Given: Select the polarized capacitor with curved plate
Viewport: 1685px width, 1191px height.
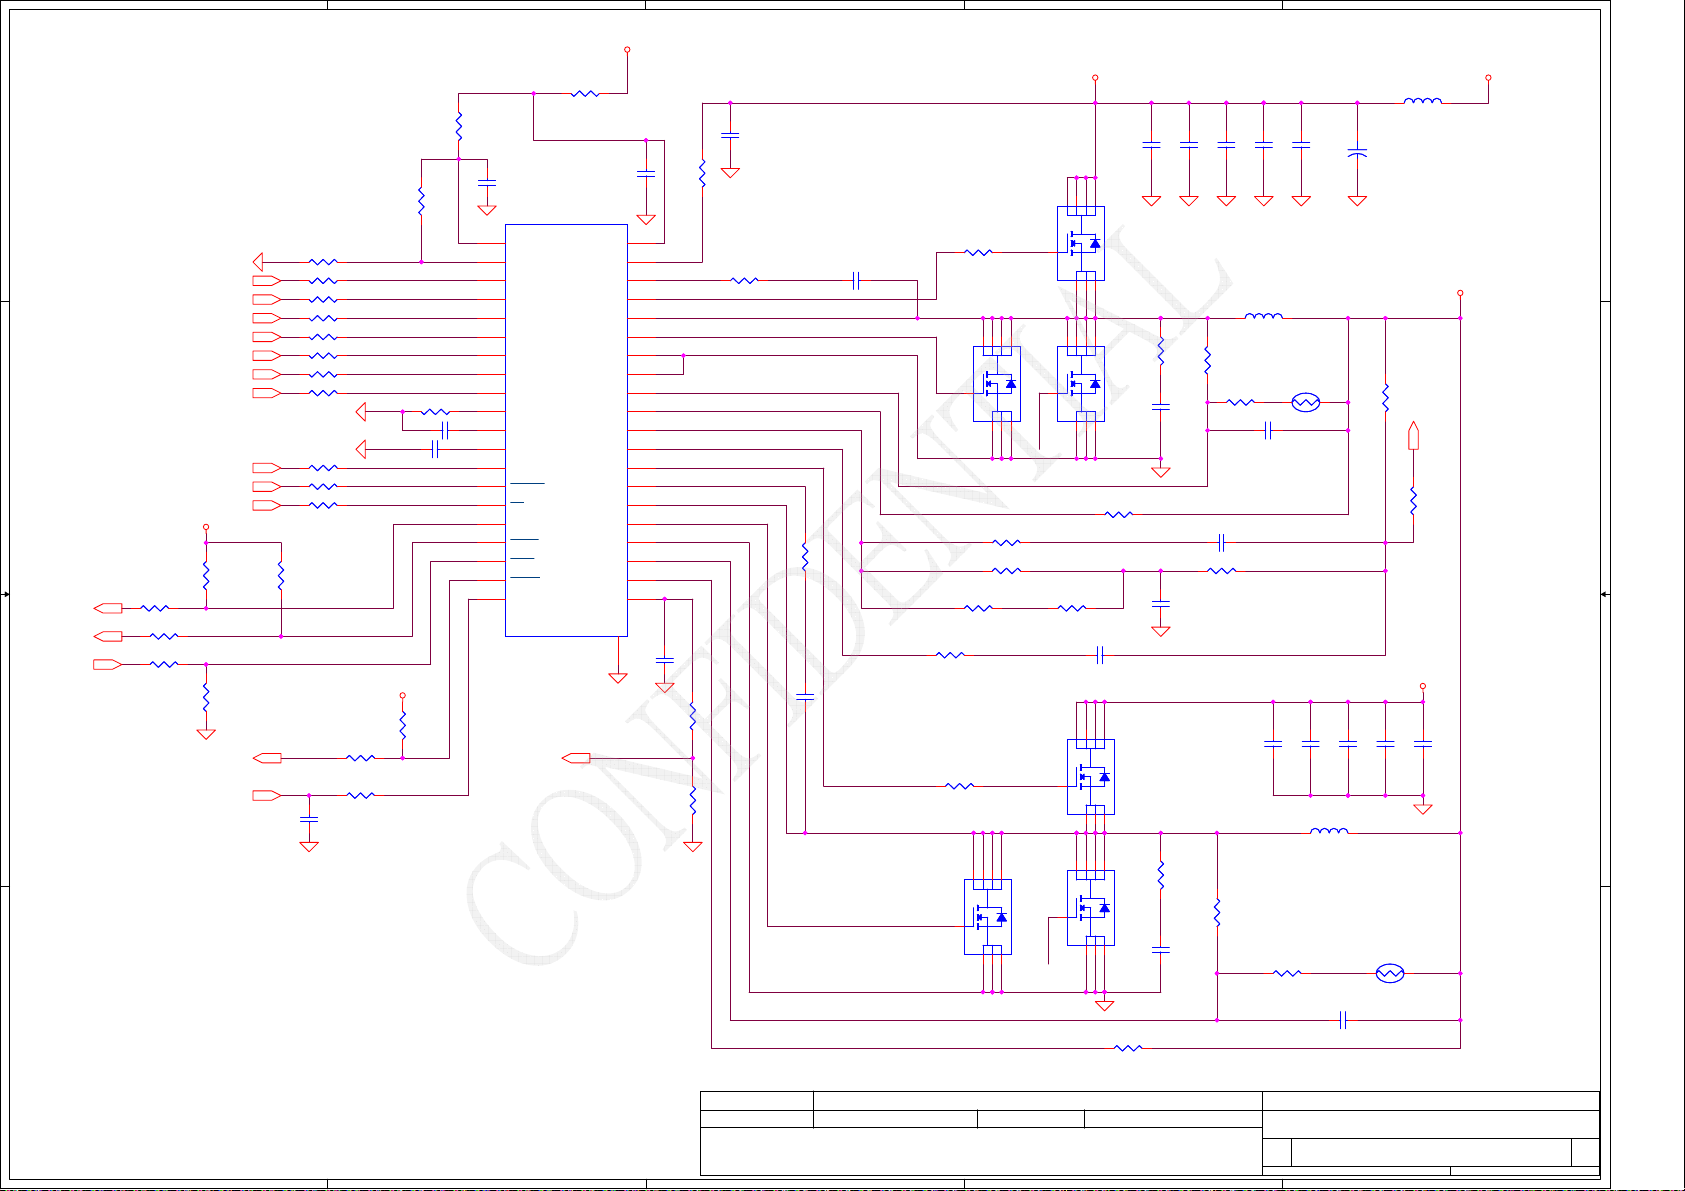Looking at the screenshot, I should (x=1357, y=153).
